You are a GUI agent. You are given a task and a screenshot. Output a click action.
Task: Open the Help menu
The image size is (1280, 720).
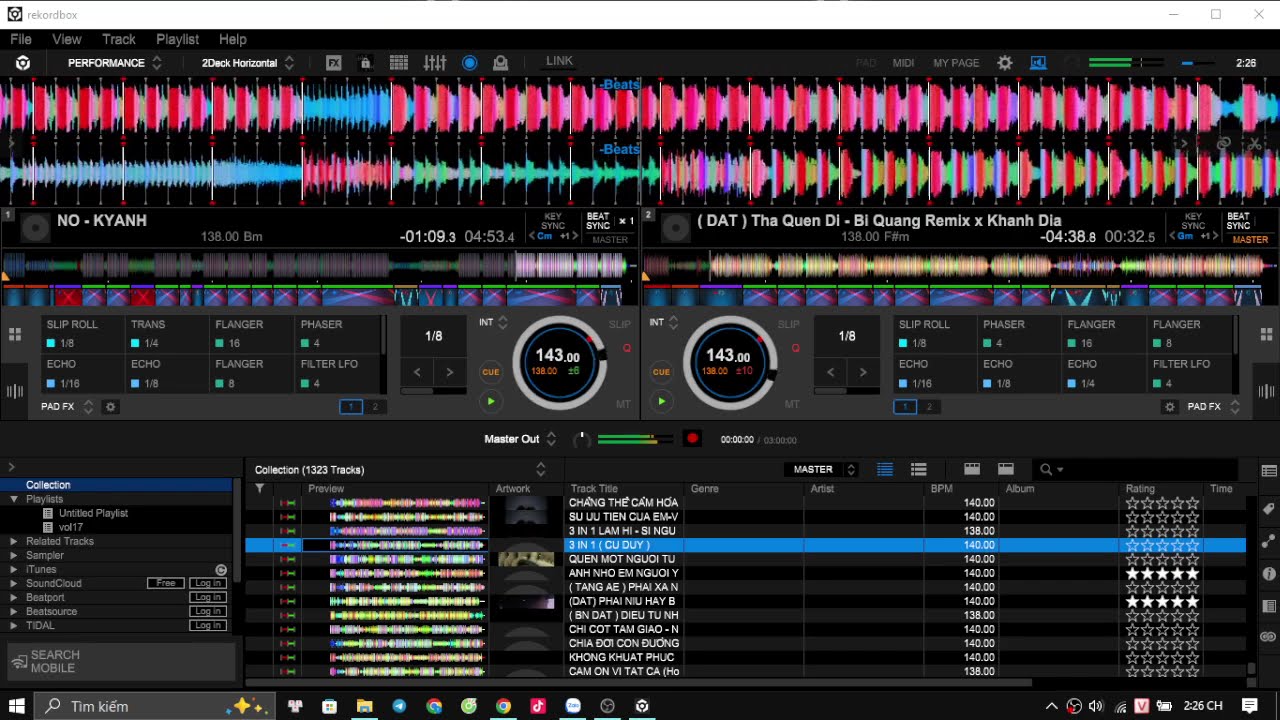(x=233, y=39)
